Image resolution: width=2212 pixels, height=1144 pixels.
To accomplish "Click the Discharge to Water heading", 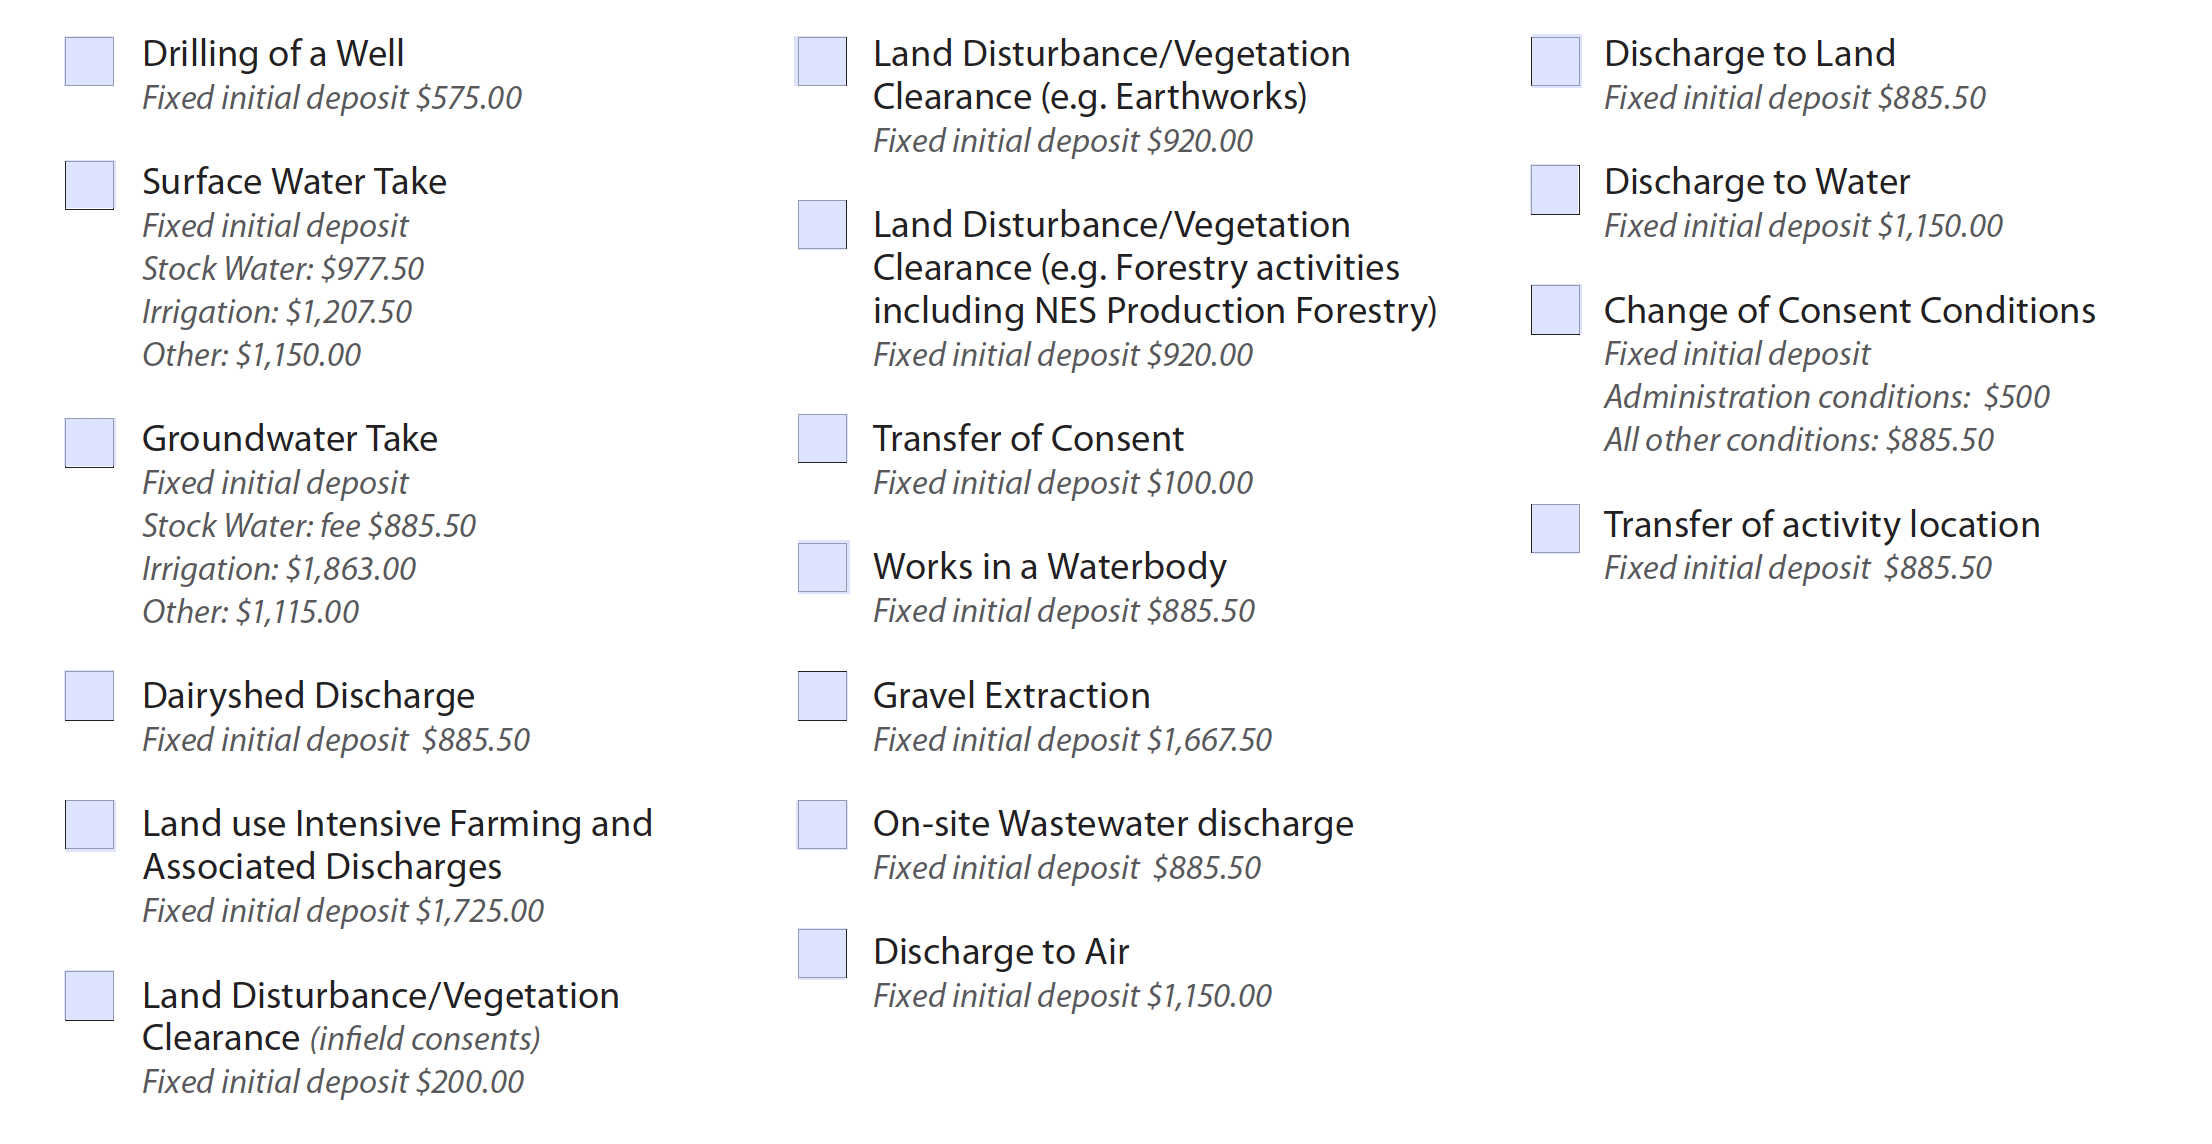I will pyautogui.click(x=1757, y=181).
